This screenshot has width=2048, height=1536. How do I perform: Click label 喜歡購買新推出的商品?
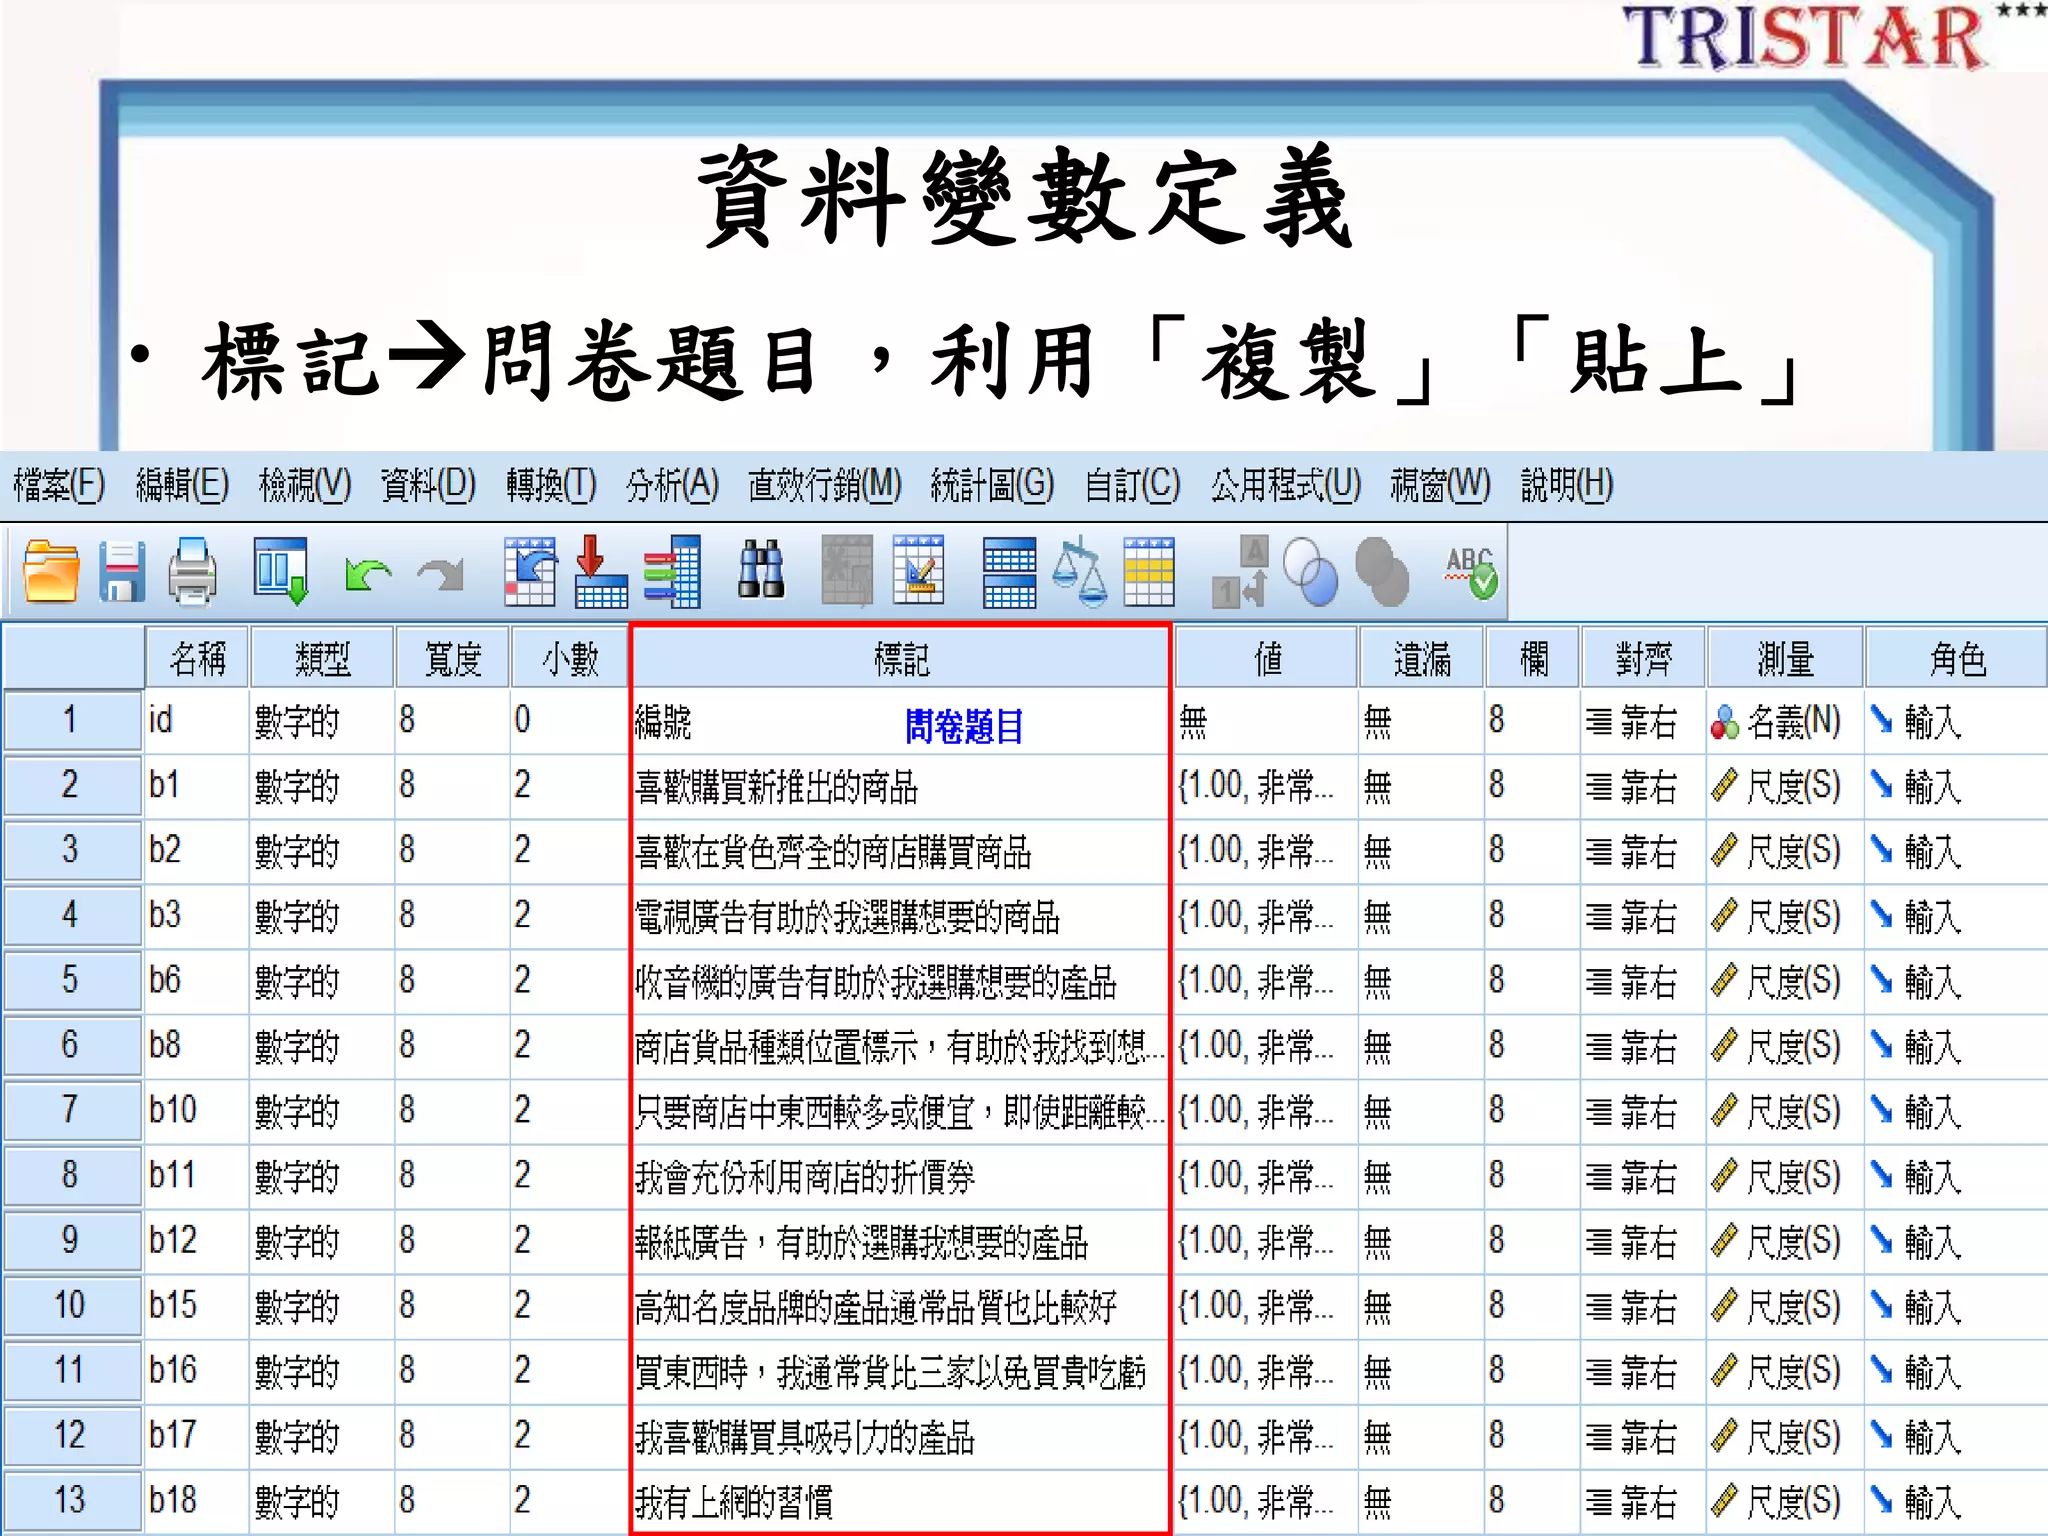pyautogui.click(x=777, y=788)
